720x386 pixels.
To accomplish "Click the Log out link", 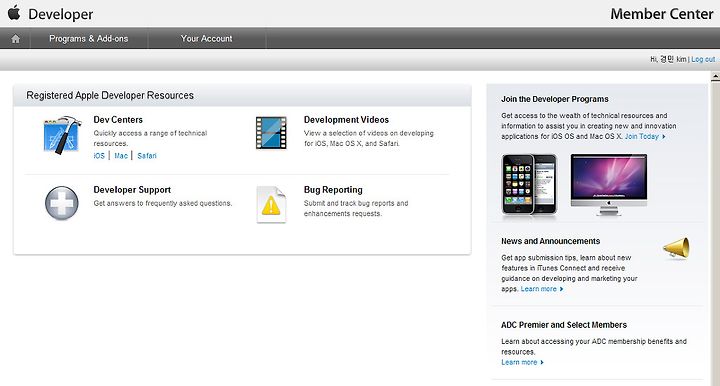I will (703, 59).
